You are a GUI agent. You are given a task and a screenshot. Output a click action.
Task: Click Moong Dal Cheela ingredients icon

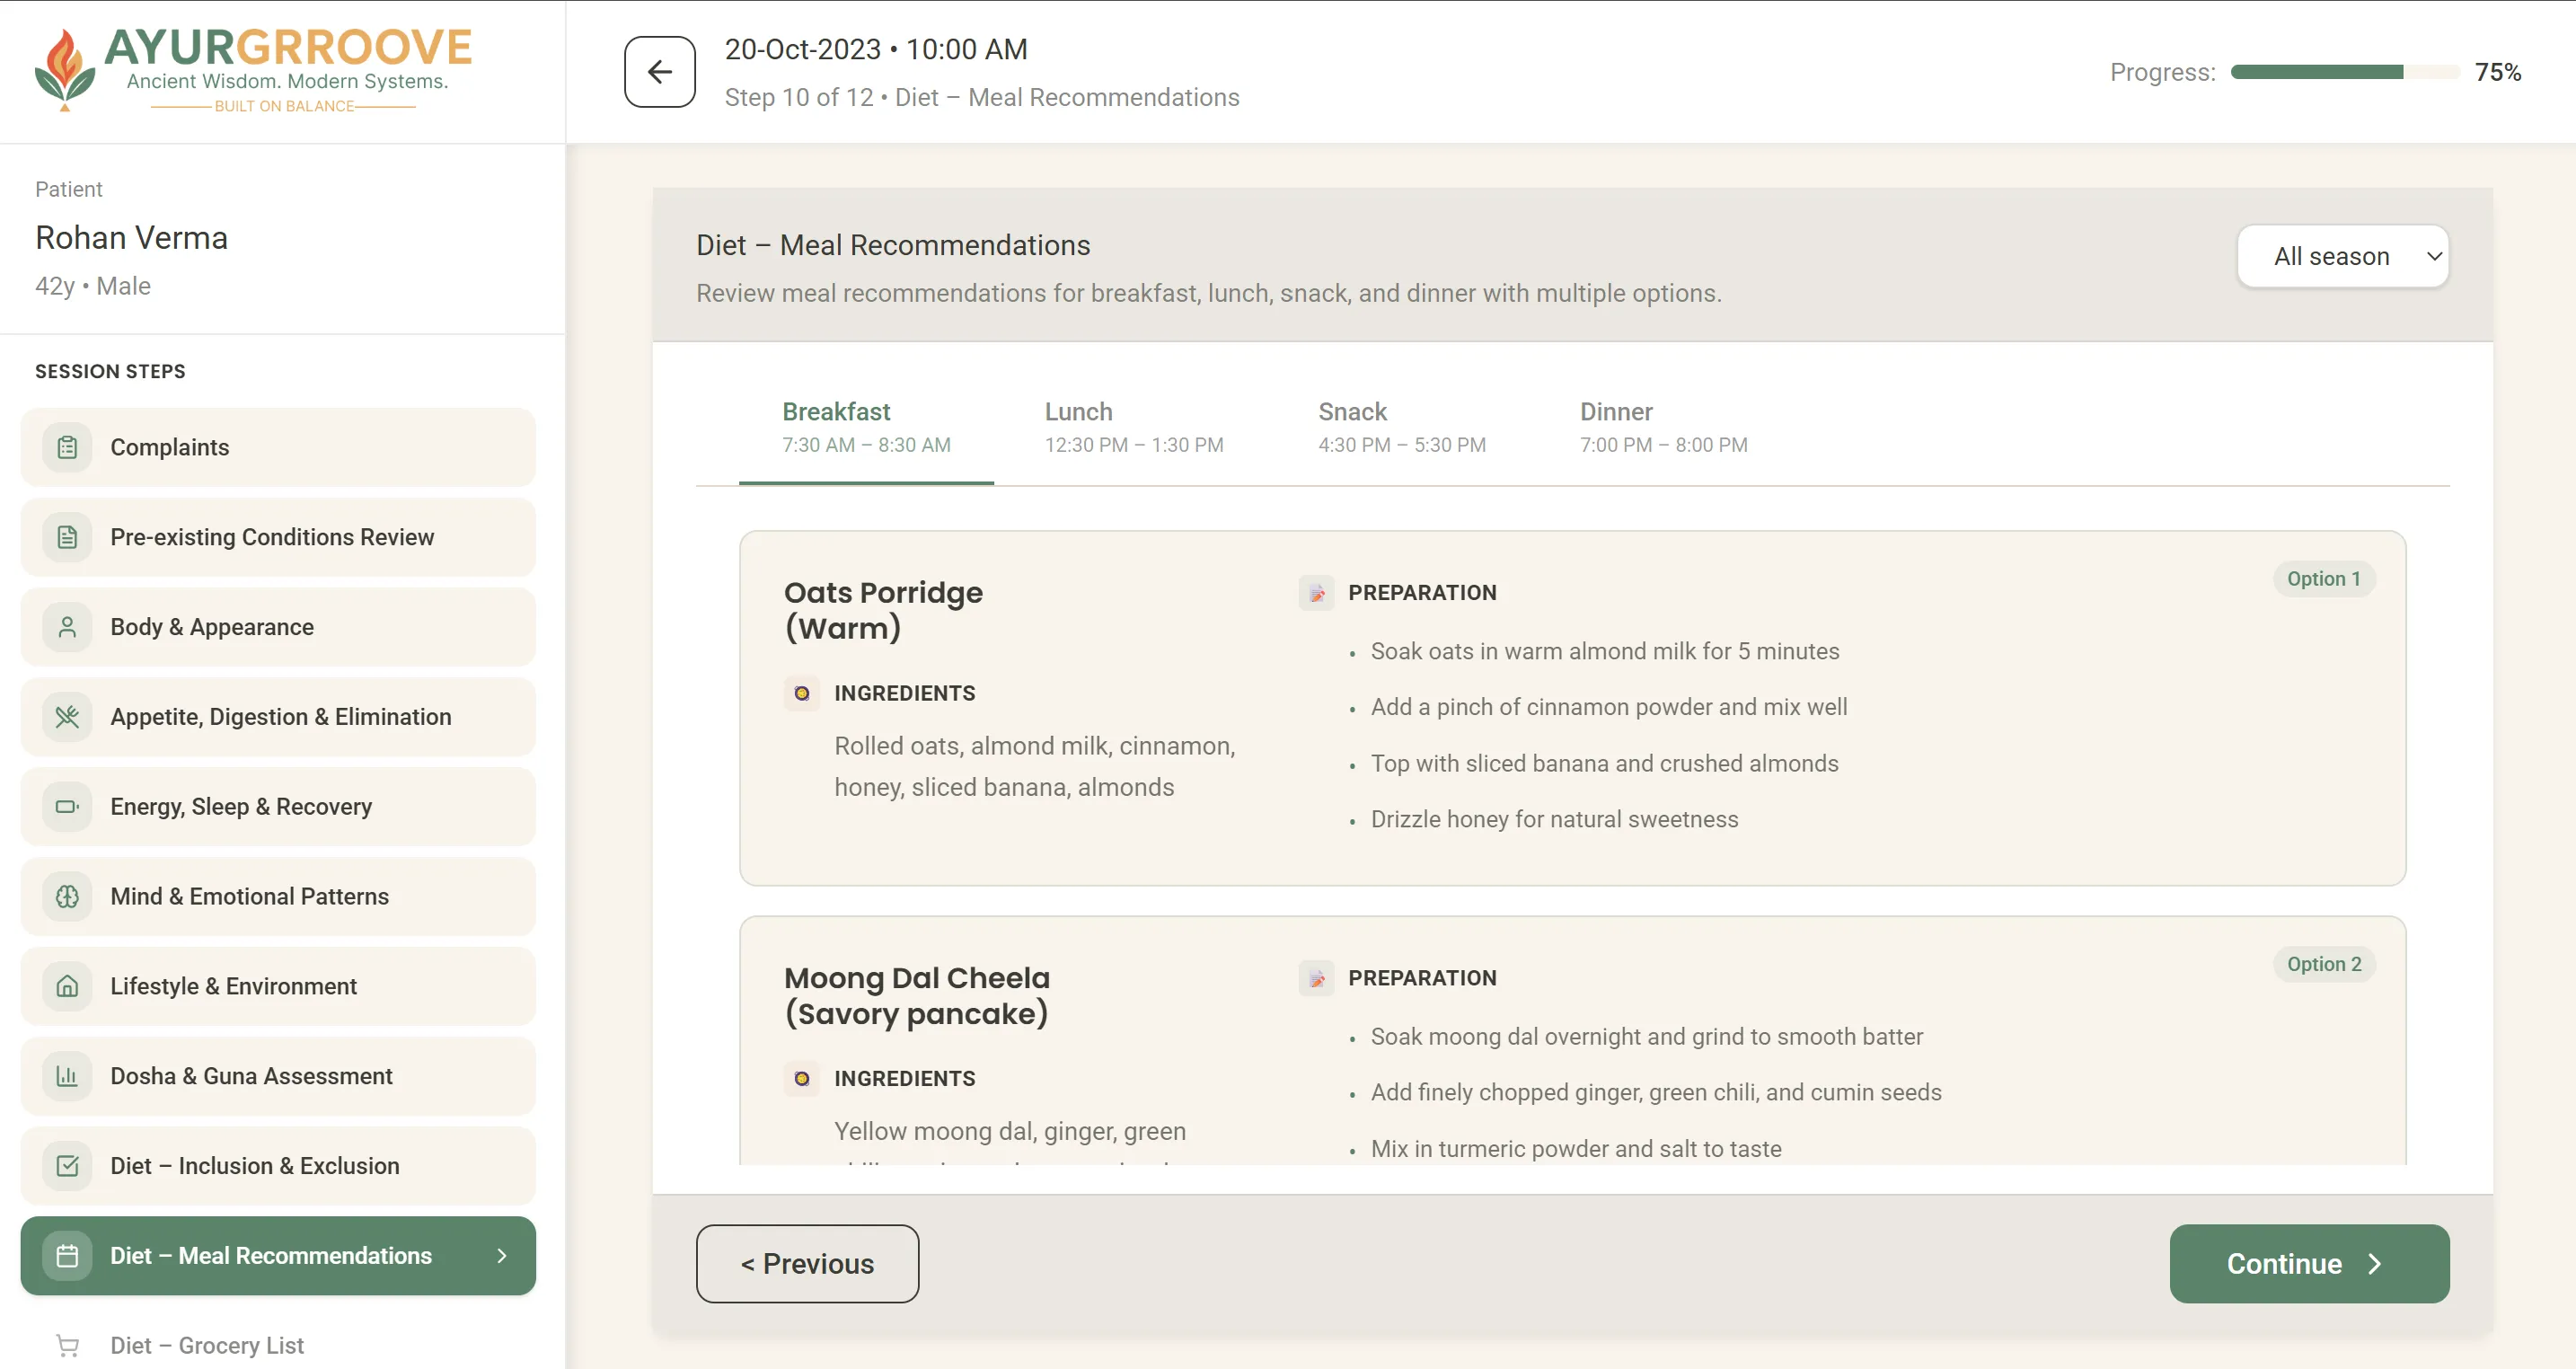point(801,1078)
